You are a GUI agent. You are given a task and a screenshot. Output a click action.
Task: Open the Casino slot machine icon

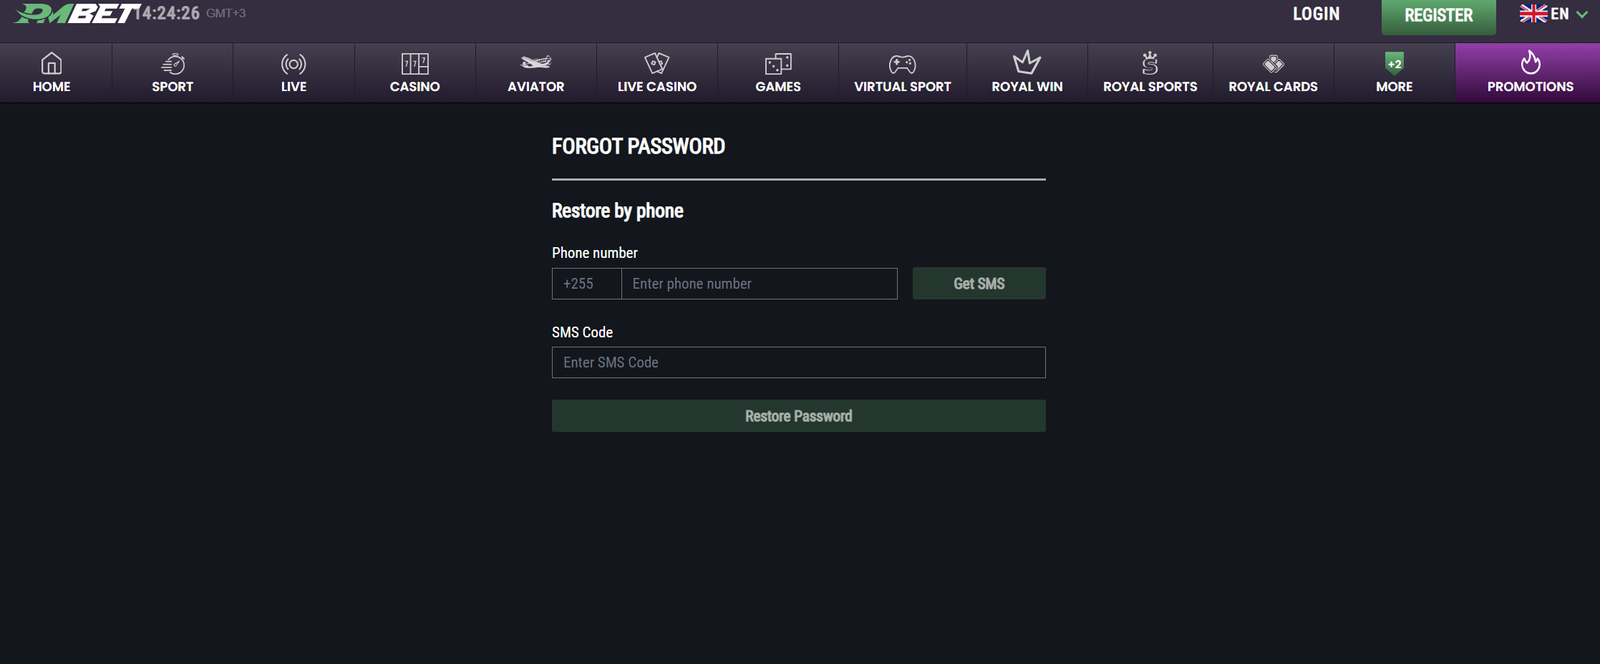point(415,64)
